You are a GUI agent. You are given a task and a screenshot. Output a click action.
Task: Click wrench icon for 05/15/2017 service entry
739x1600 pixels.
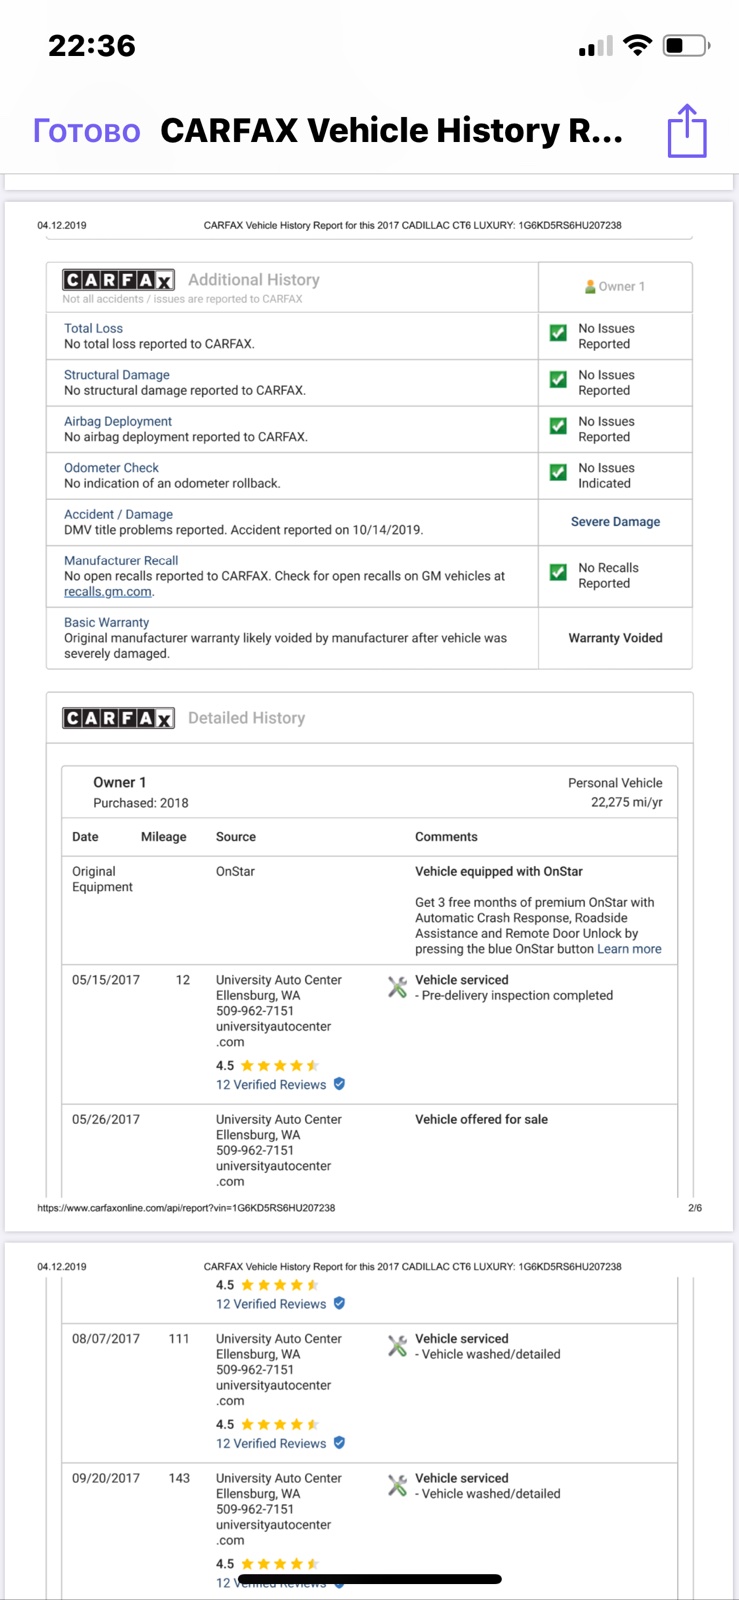tap(397, 987)
